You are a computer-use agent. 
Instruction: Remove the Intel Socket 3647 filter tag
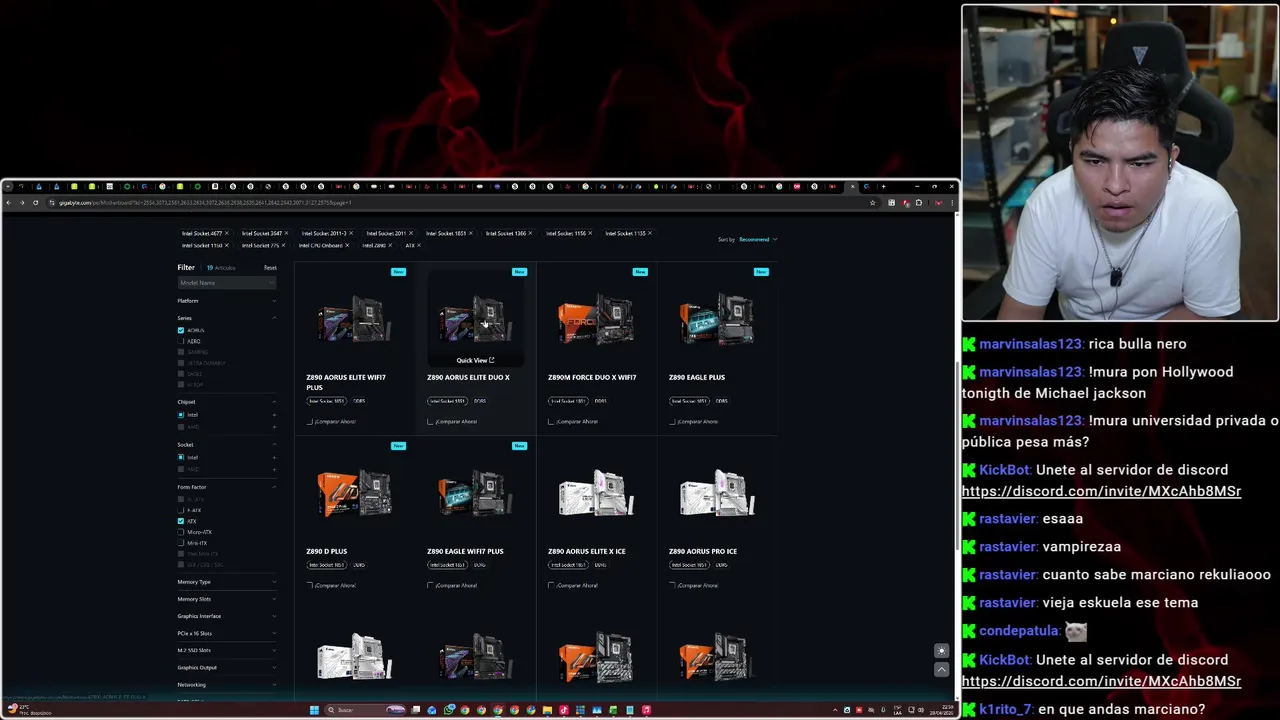click(x=287, y=233)
